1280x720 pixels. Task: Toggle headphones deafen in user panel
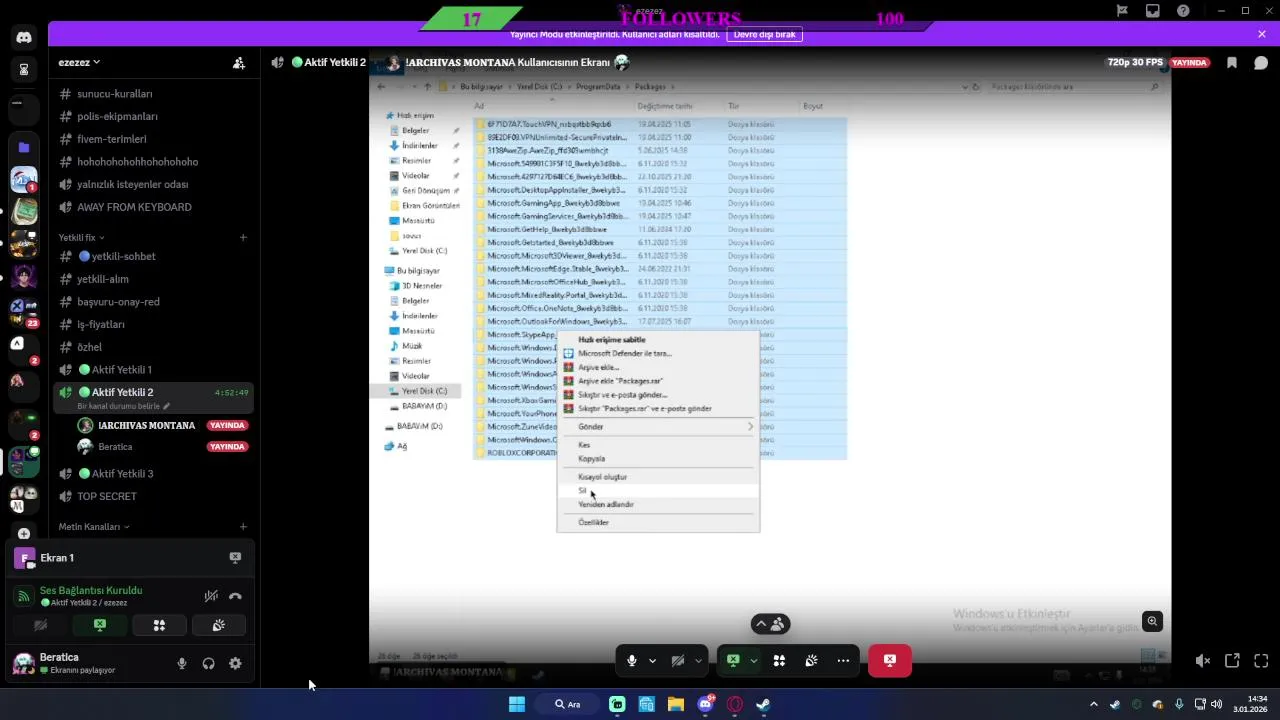coord(208,663)
